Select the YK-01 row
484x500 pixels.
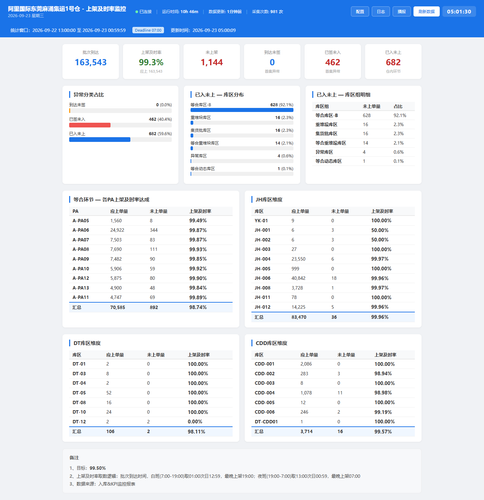[333, 221]
